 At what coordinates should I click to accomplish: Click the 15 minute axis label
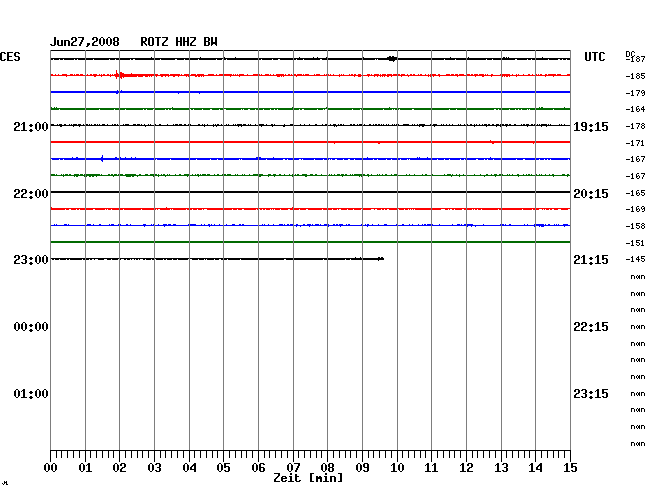pyautogui.click(x=570, y=468)
